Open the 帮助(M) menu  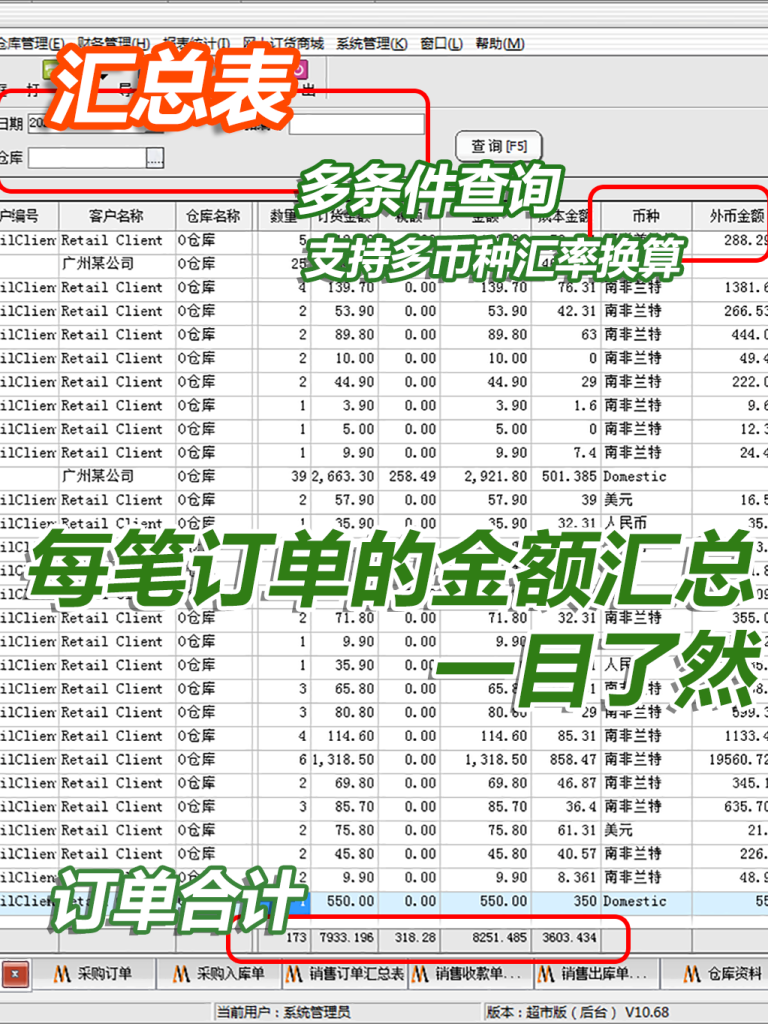pos(500,44)
